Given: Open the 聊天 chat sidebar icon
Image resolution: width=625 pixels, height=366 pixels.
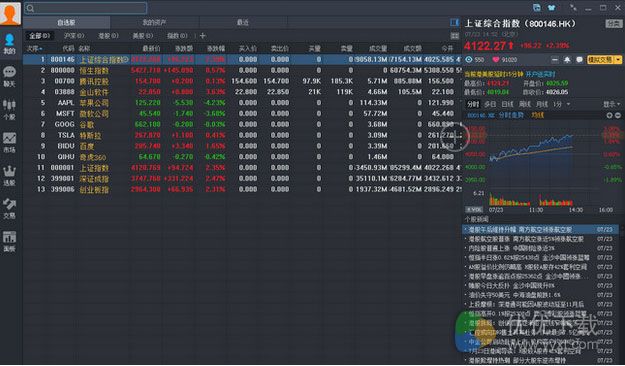Looking at the screenshot, I should click(9, 76).
